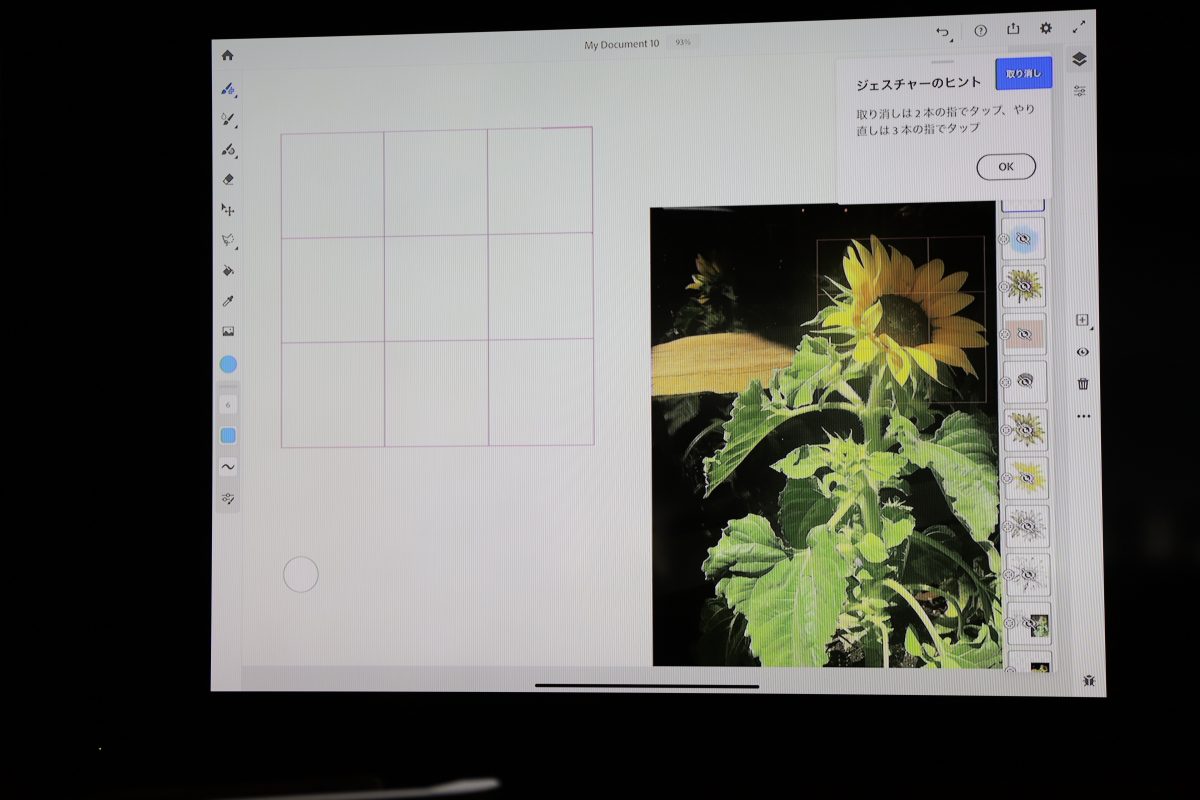Screen dimensions: 1200x800
Task: Expand the undo arrow options
Action: 943,32
